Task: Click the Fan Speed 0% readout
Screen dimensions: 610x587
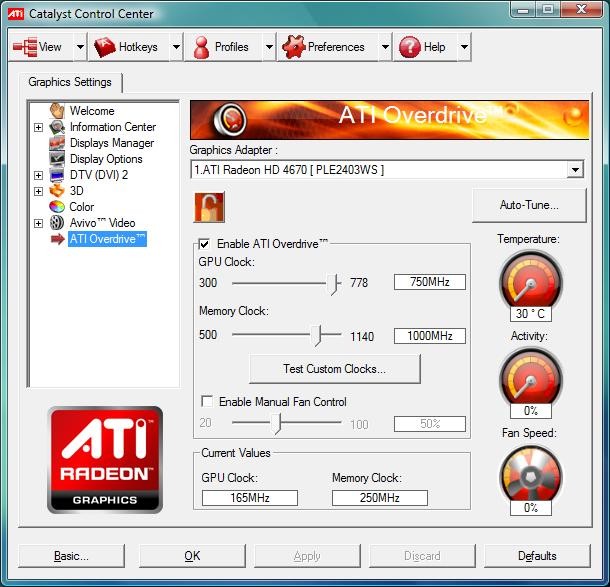Action: click(531, 508)
